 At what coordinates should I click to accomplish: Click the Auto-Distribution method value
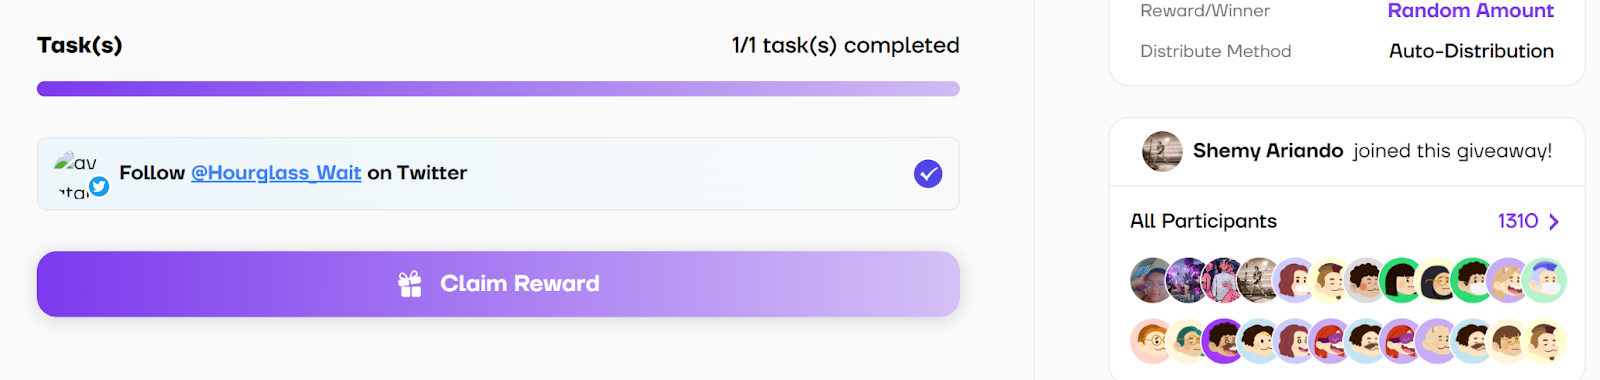[1471, 51]
